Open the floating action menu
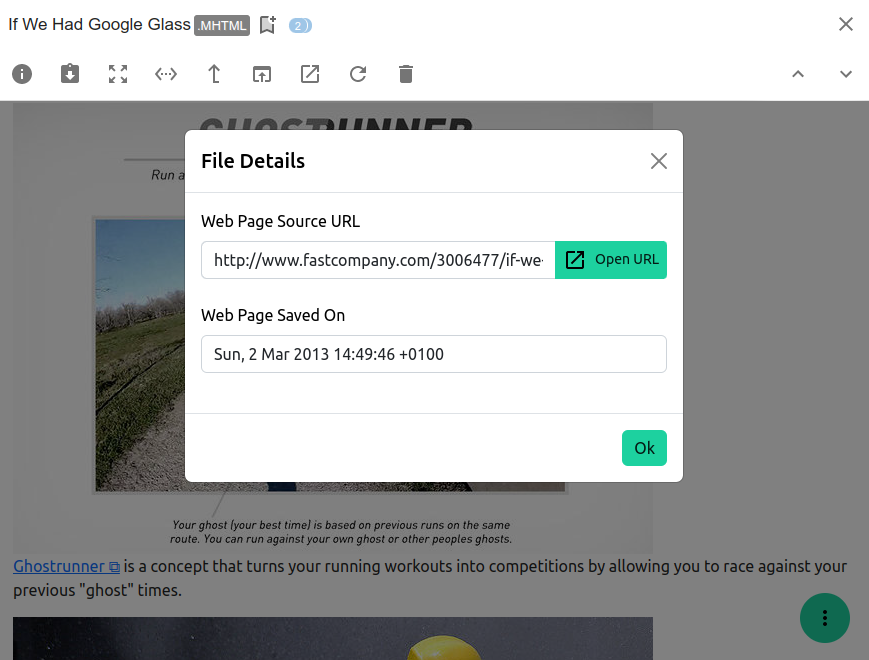 point(824,618)
